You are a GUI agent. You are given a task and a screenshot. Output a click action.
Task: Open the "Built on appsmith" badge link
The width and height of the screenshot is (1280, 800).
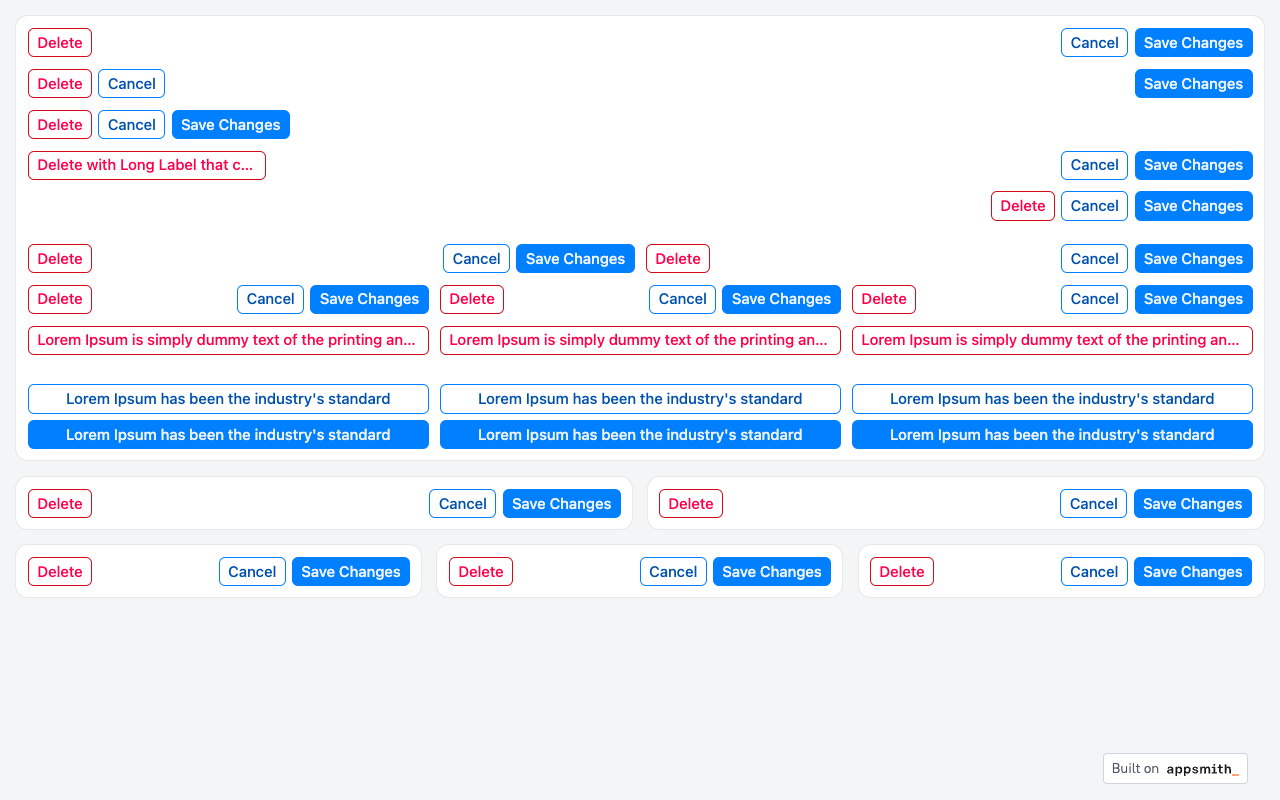click(1175, 768)
